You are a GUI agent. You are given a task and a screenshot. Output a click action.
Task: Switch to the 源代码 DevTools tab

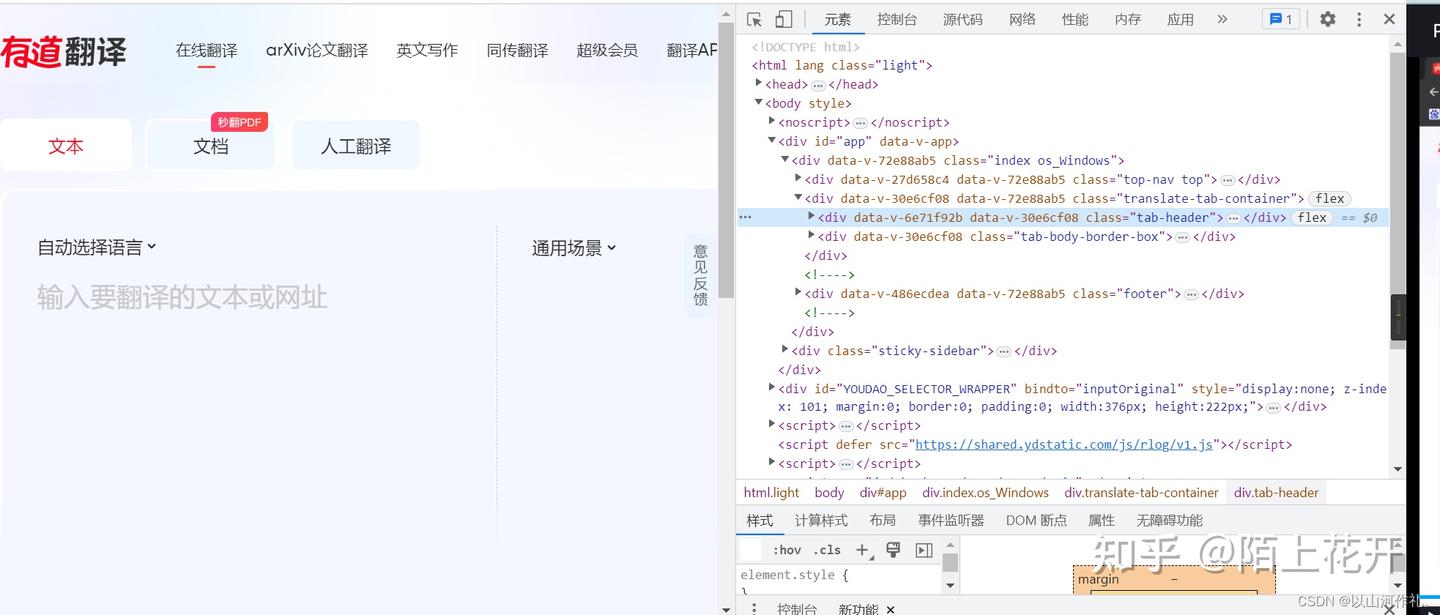coord(963,19)
